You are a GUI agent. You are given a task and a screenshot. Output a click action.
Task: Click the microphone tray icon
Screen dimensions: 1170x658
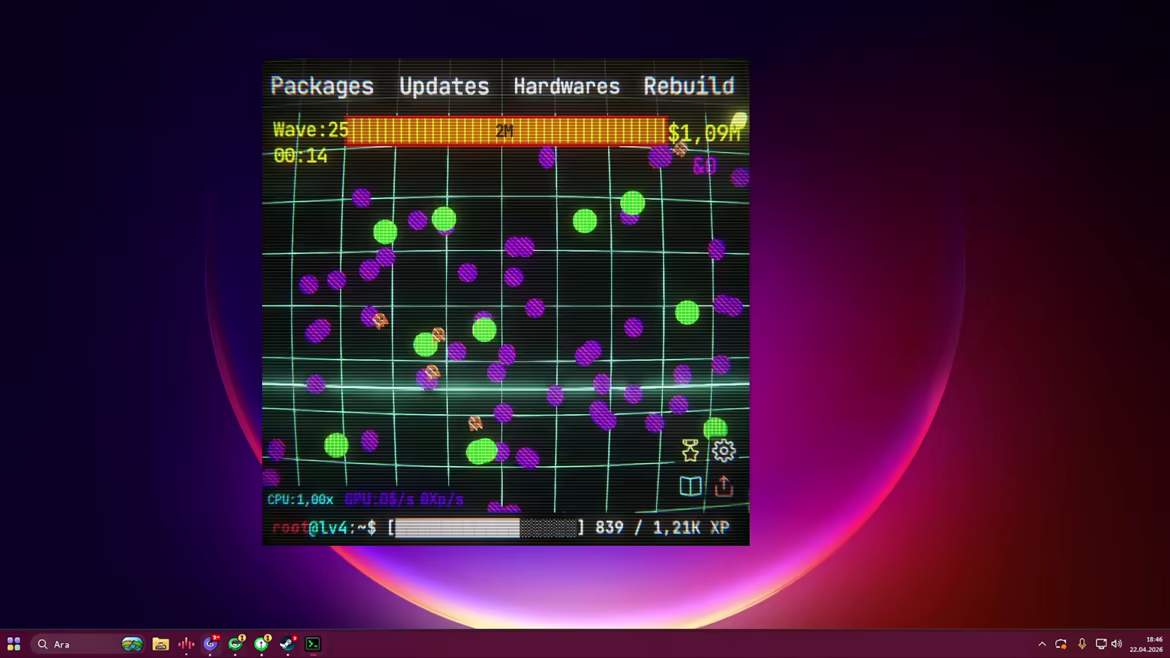(1082, 644)
